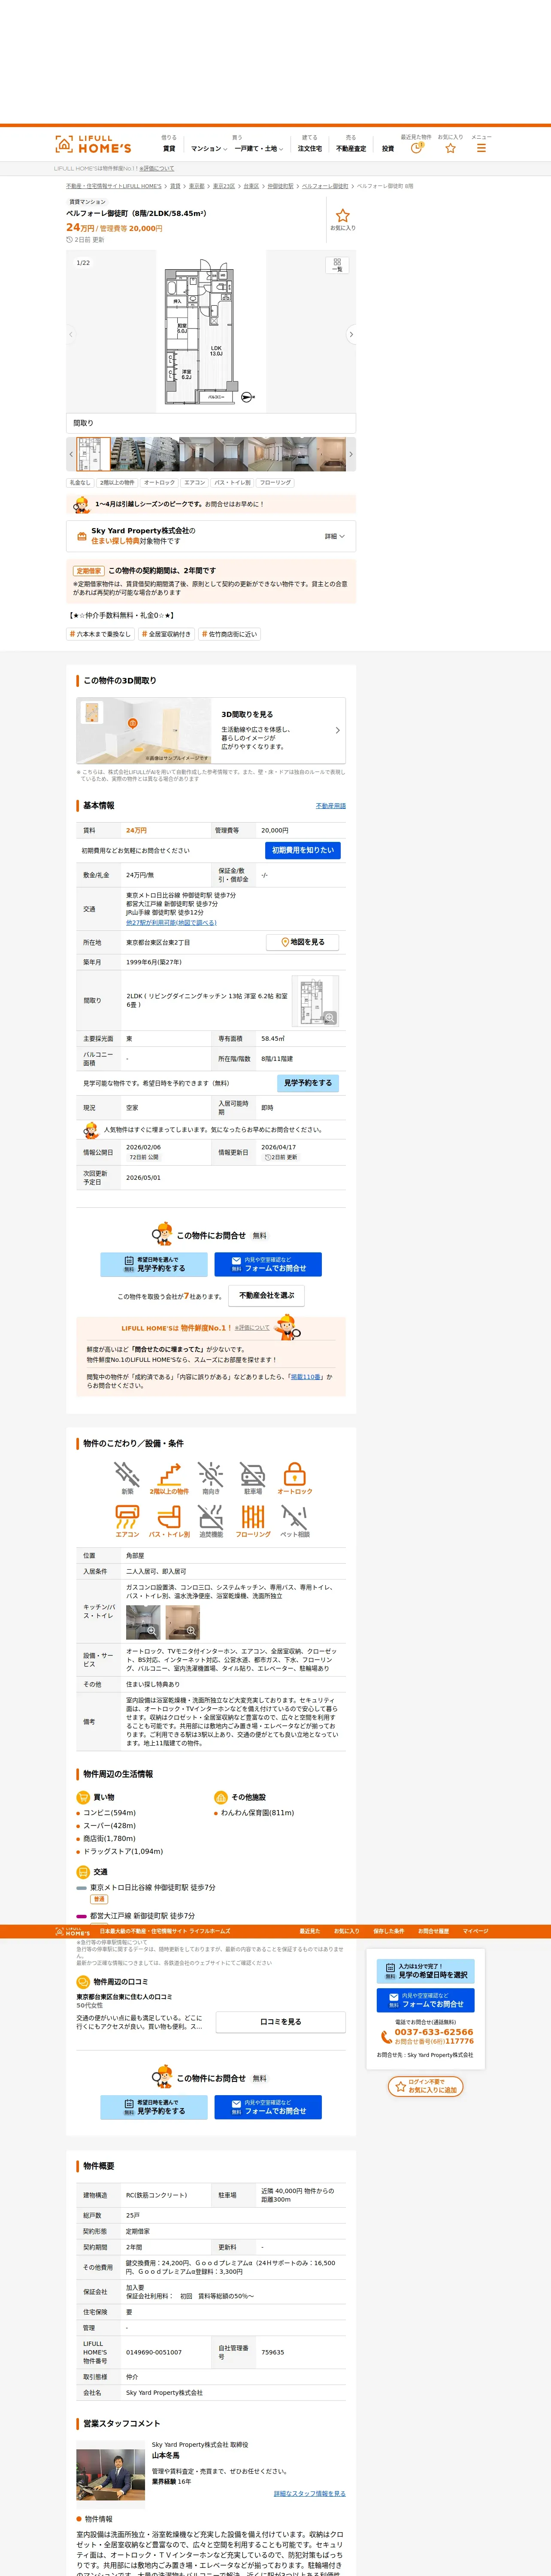
Task: Go to 不動産査定 in the top navigation
Action: pyautogui.click(x=351, y=149)
